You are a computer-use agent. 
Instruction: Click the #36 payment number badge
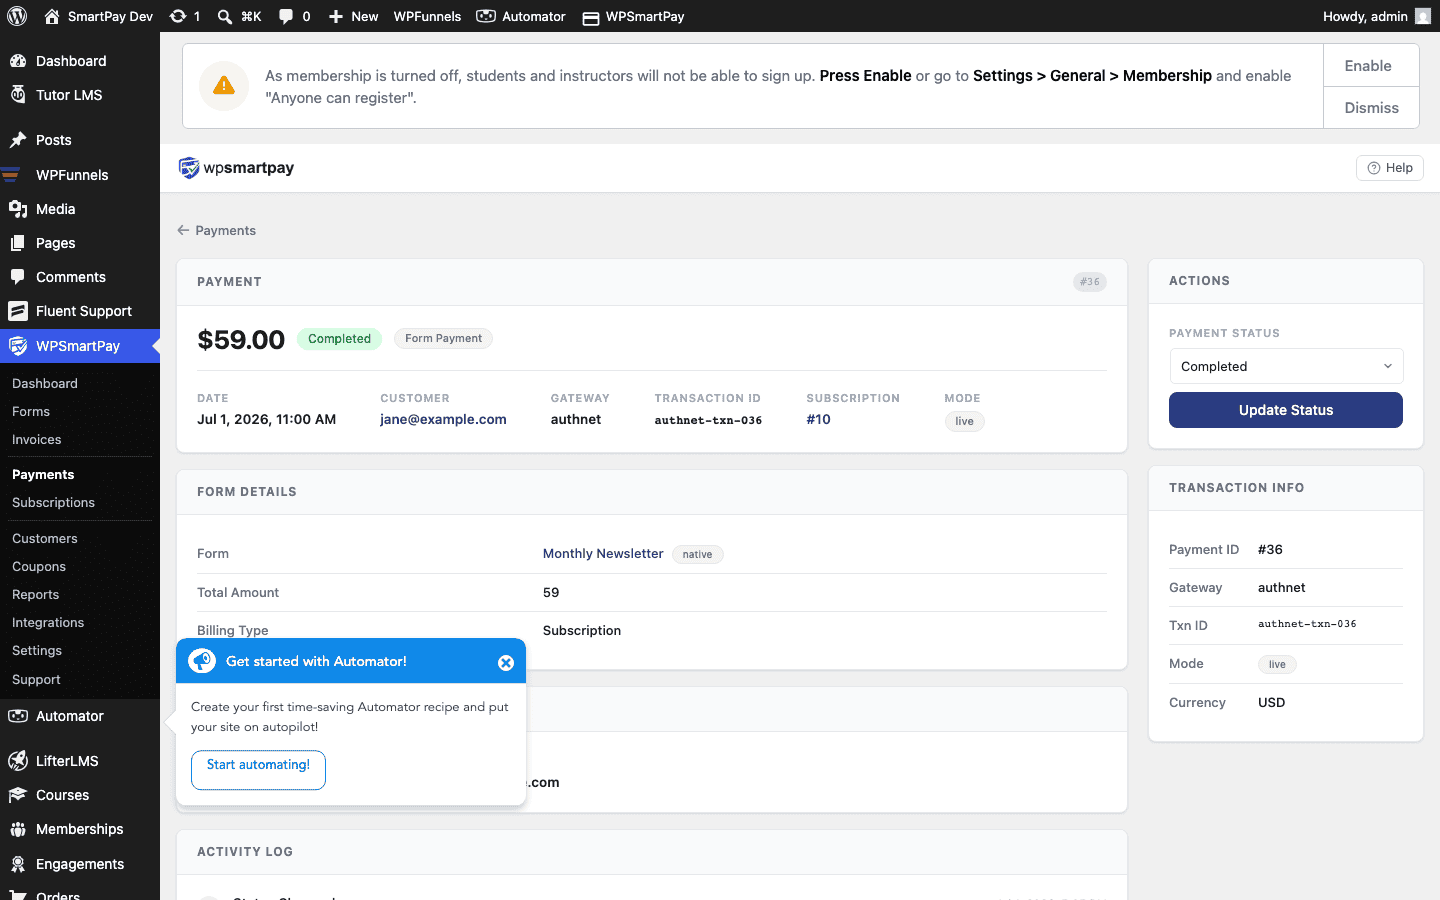click(1090, 282)
